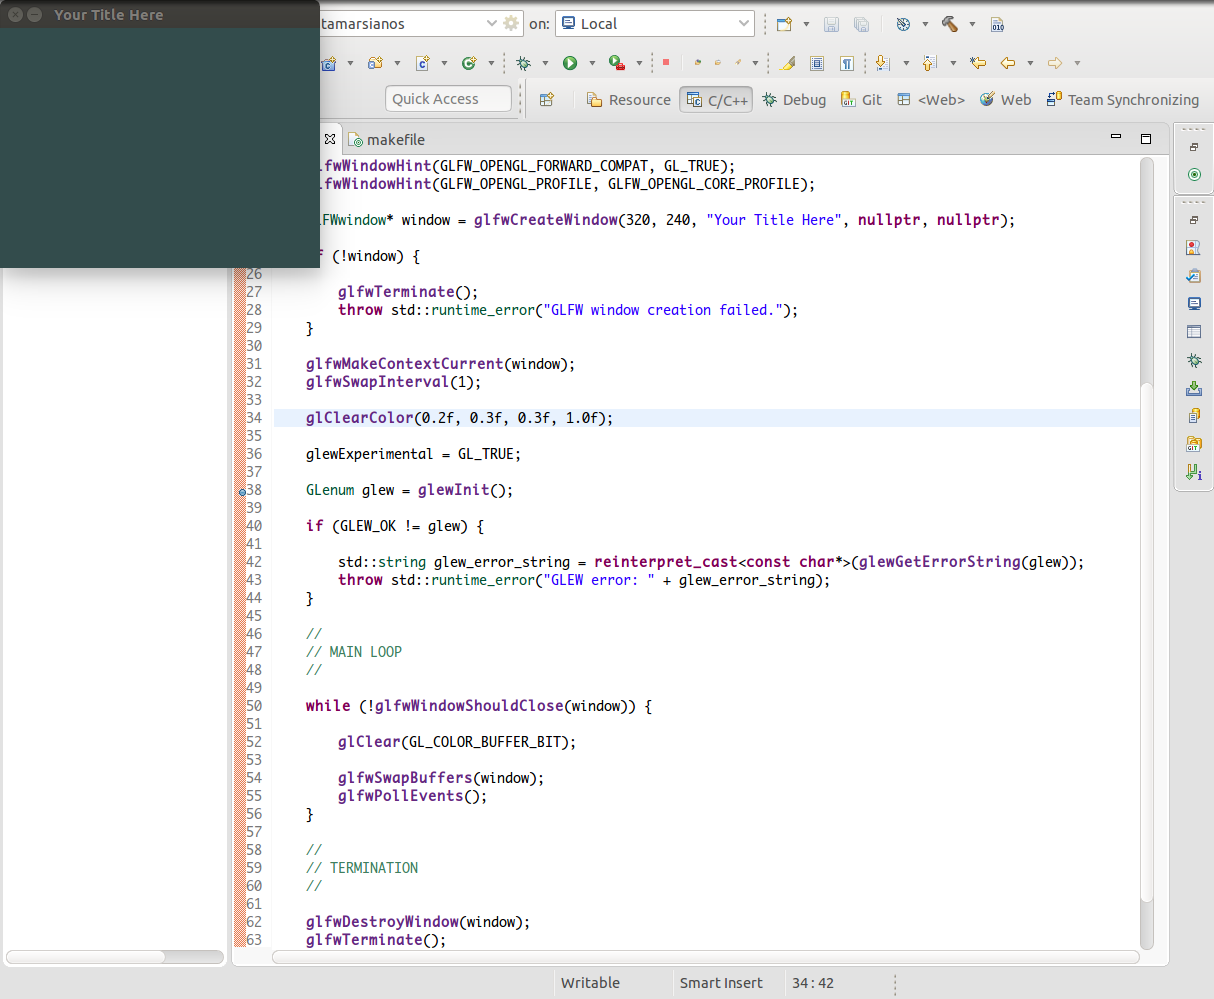The image size is (1214, 999).
Task: Select the C/C++ perspective button
Action: point(717,100)
